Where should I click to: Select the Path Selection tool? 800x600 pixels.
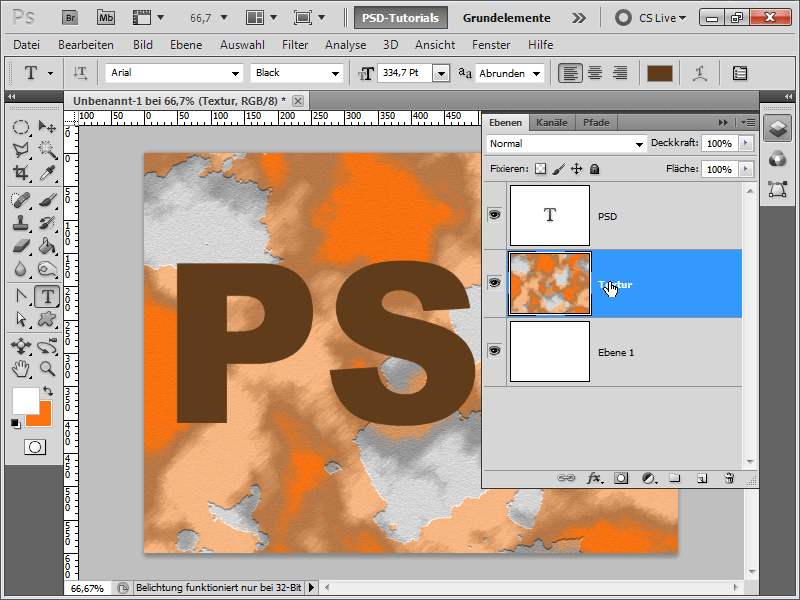click(20, 319)
